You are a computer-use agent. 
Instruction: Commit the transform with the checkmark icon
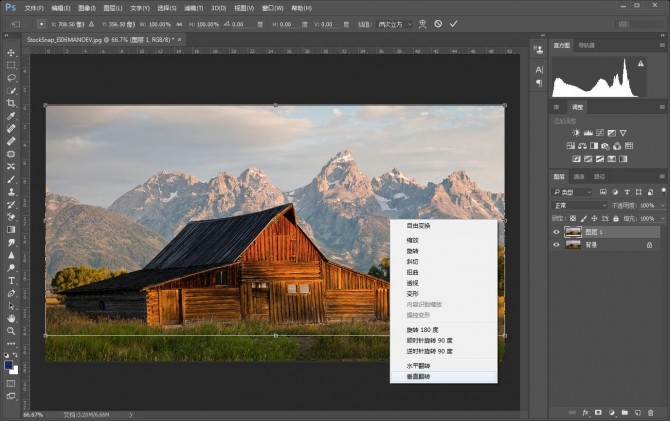pyautogui.click(x=453, y=22)
